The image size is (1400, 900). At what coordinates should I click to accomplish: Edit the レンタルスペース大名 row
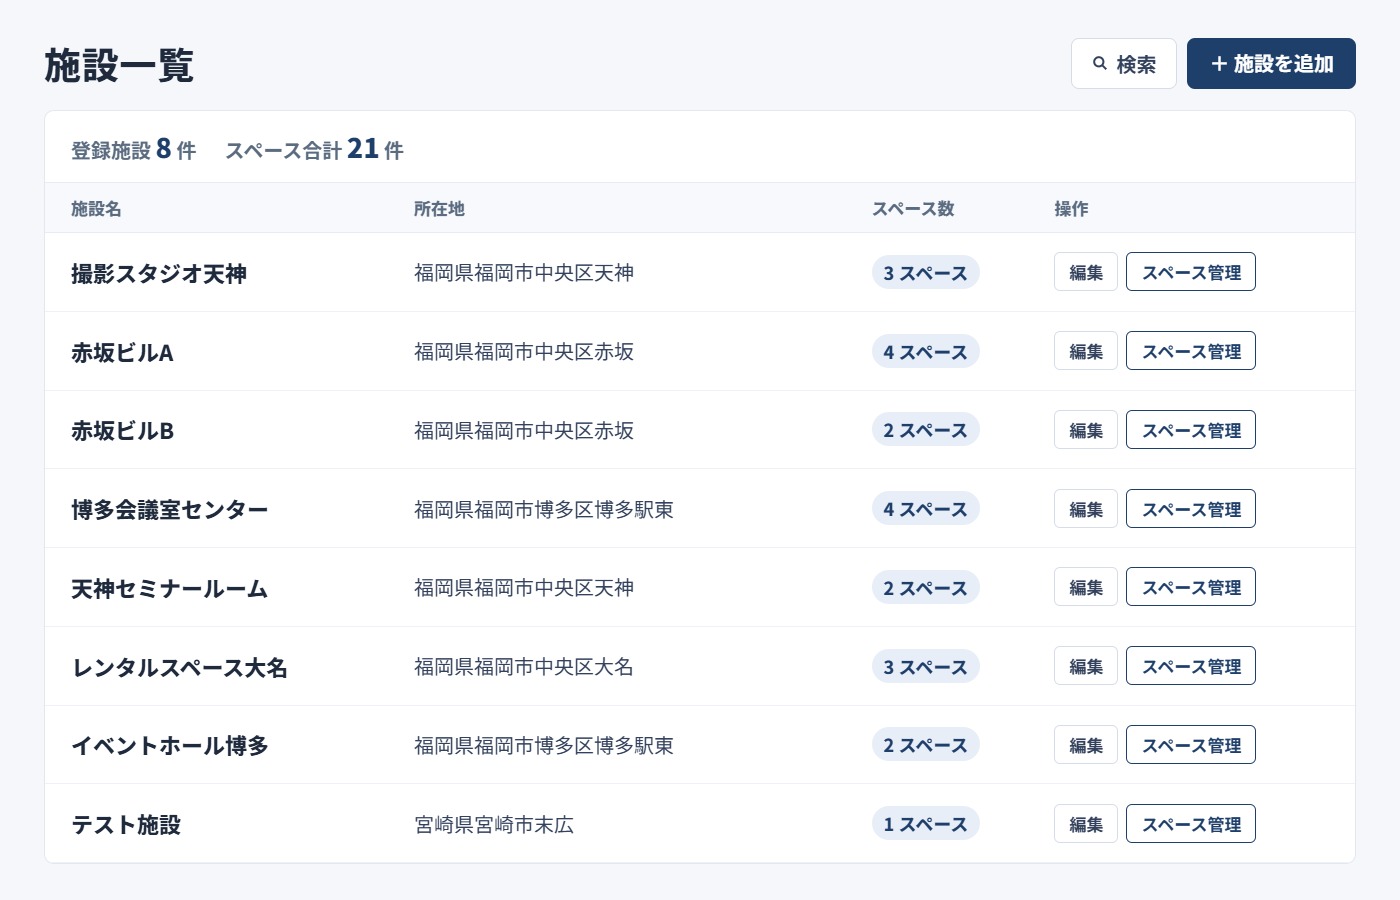pyautogui.click(x=1086, y=666)
